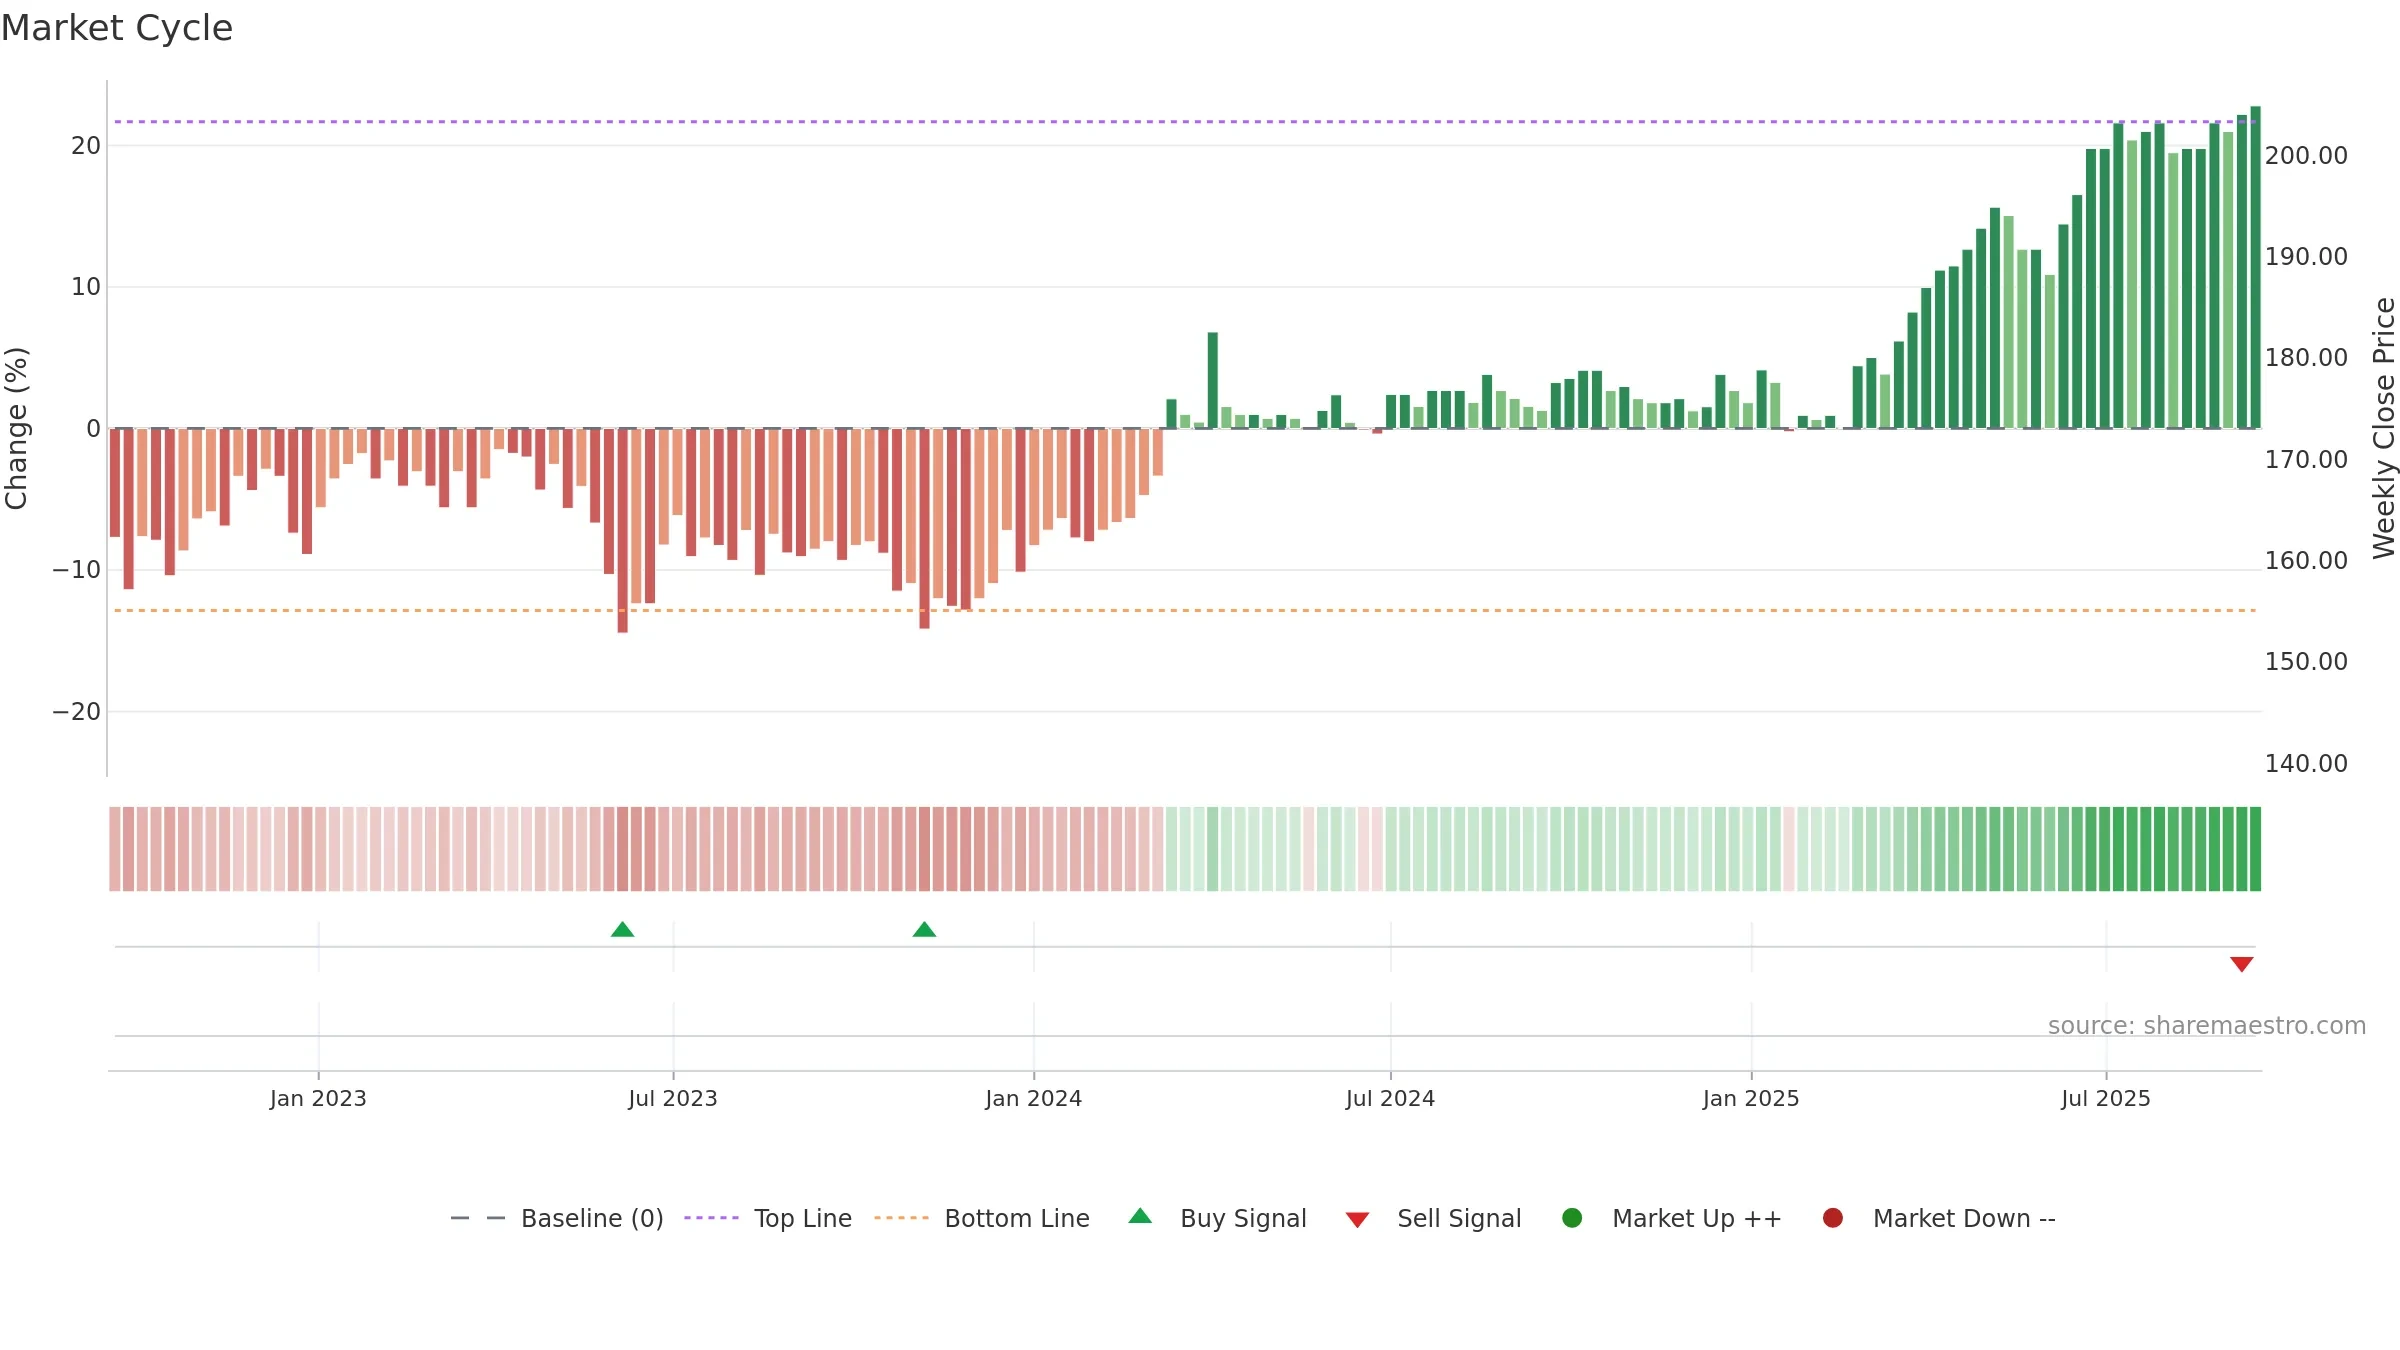Toggle the Top Line legend entry
The height and width of the screenshot is (1350, 2400).
(x=768, y=1218)
